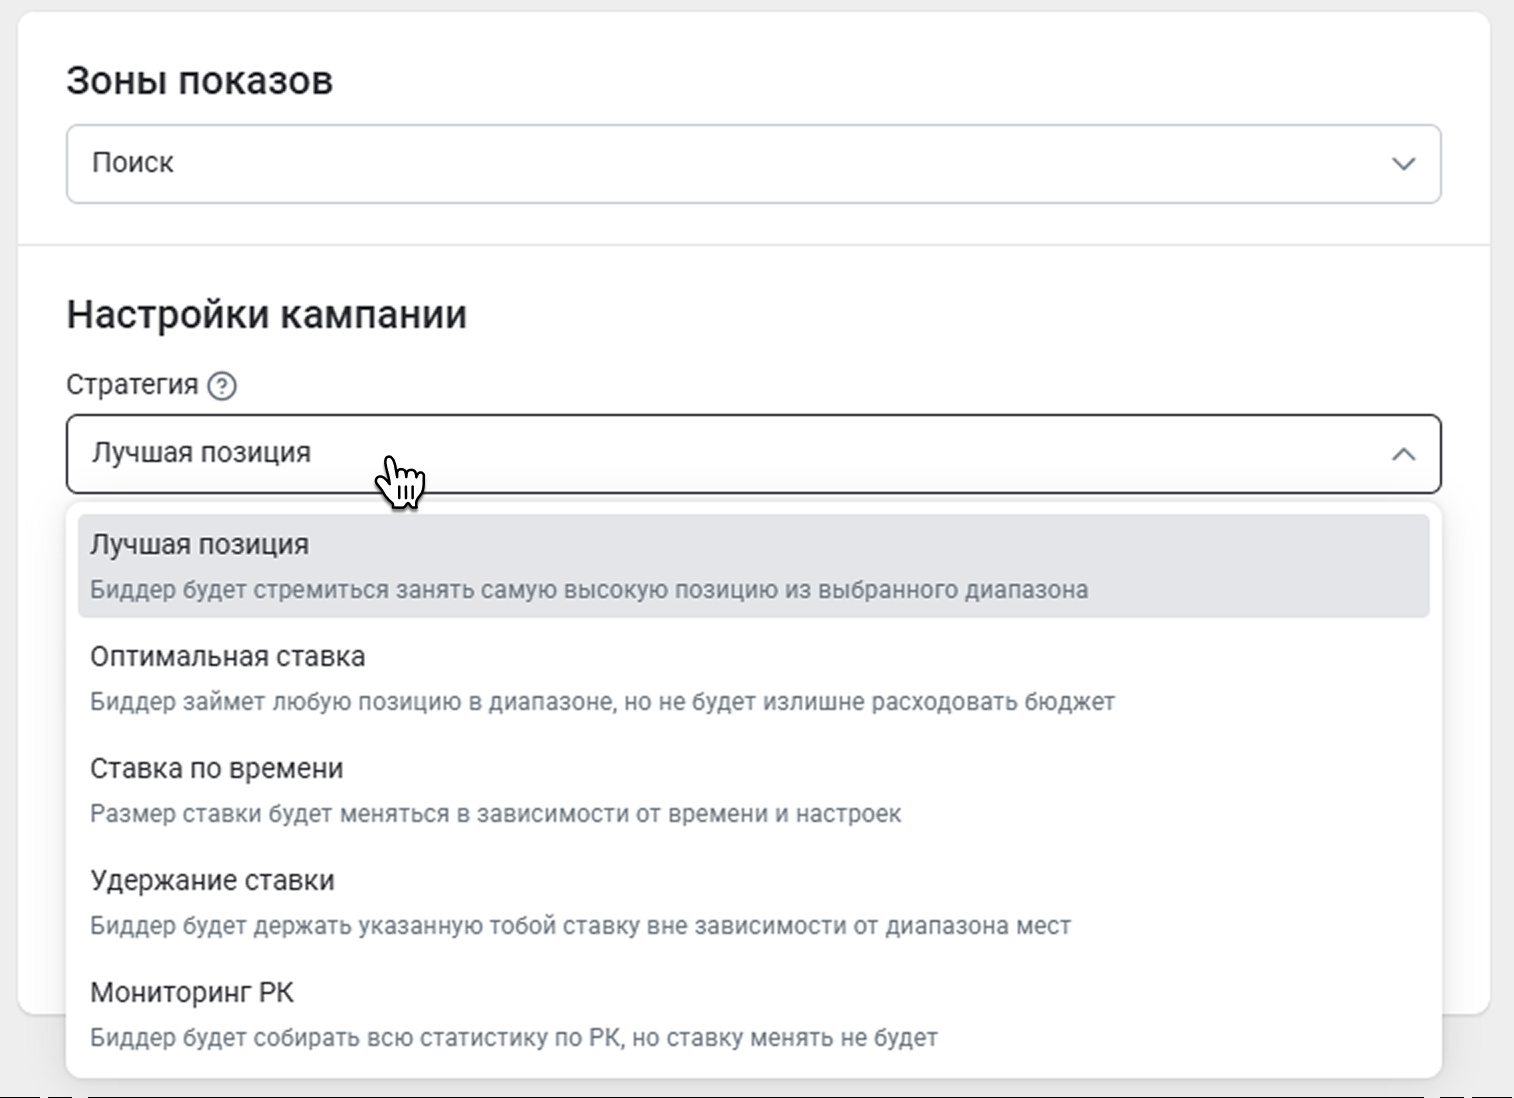Click the Настройки кампании section heading

click(266, 315)
